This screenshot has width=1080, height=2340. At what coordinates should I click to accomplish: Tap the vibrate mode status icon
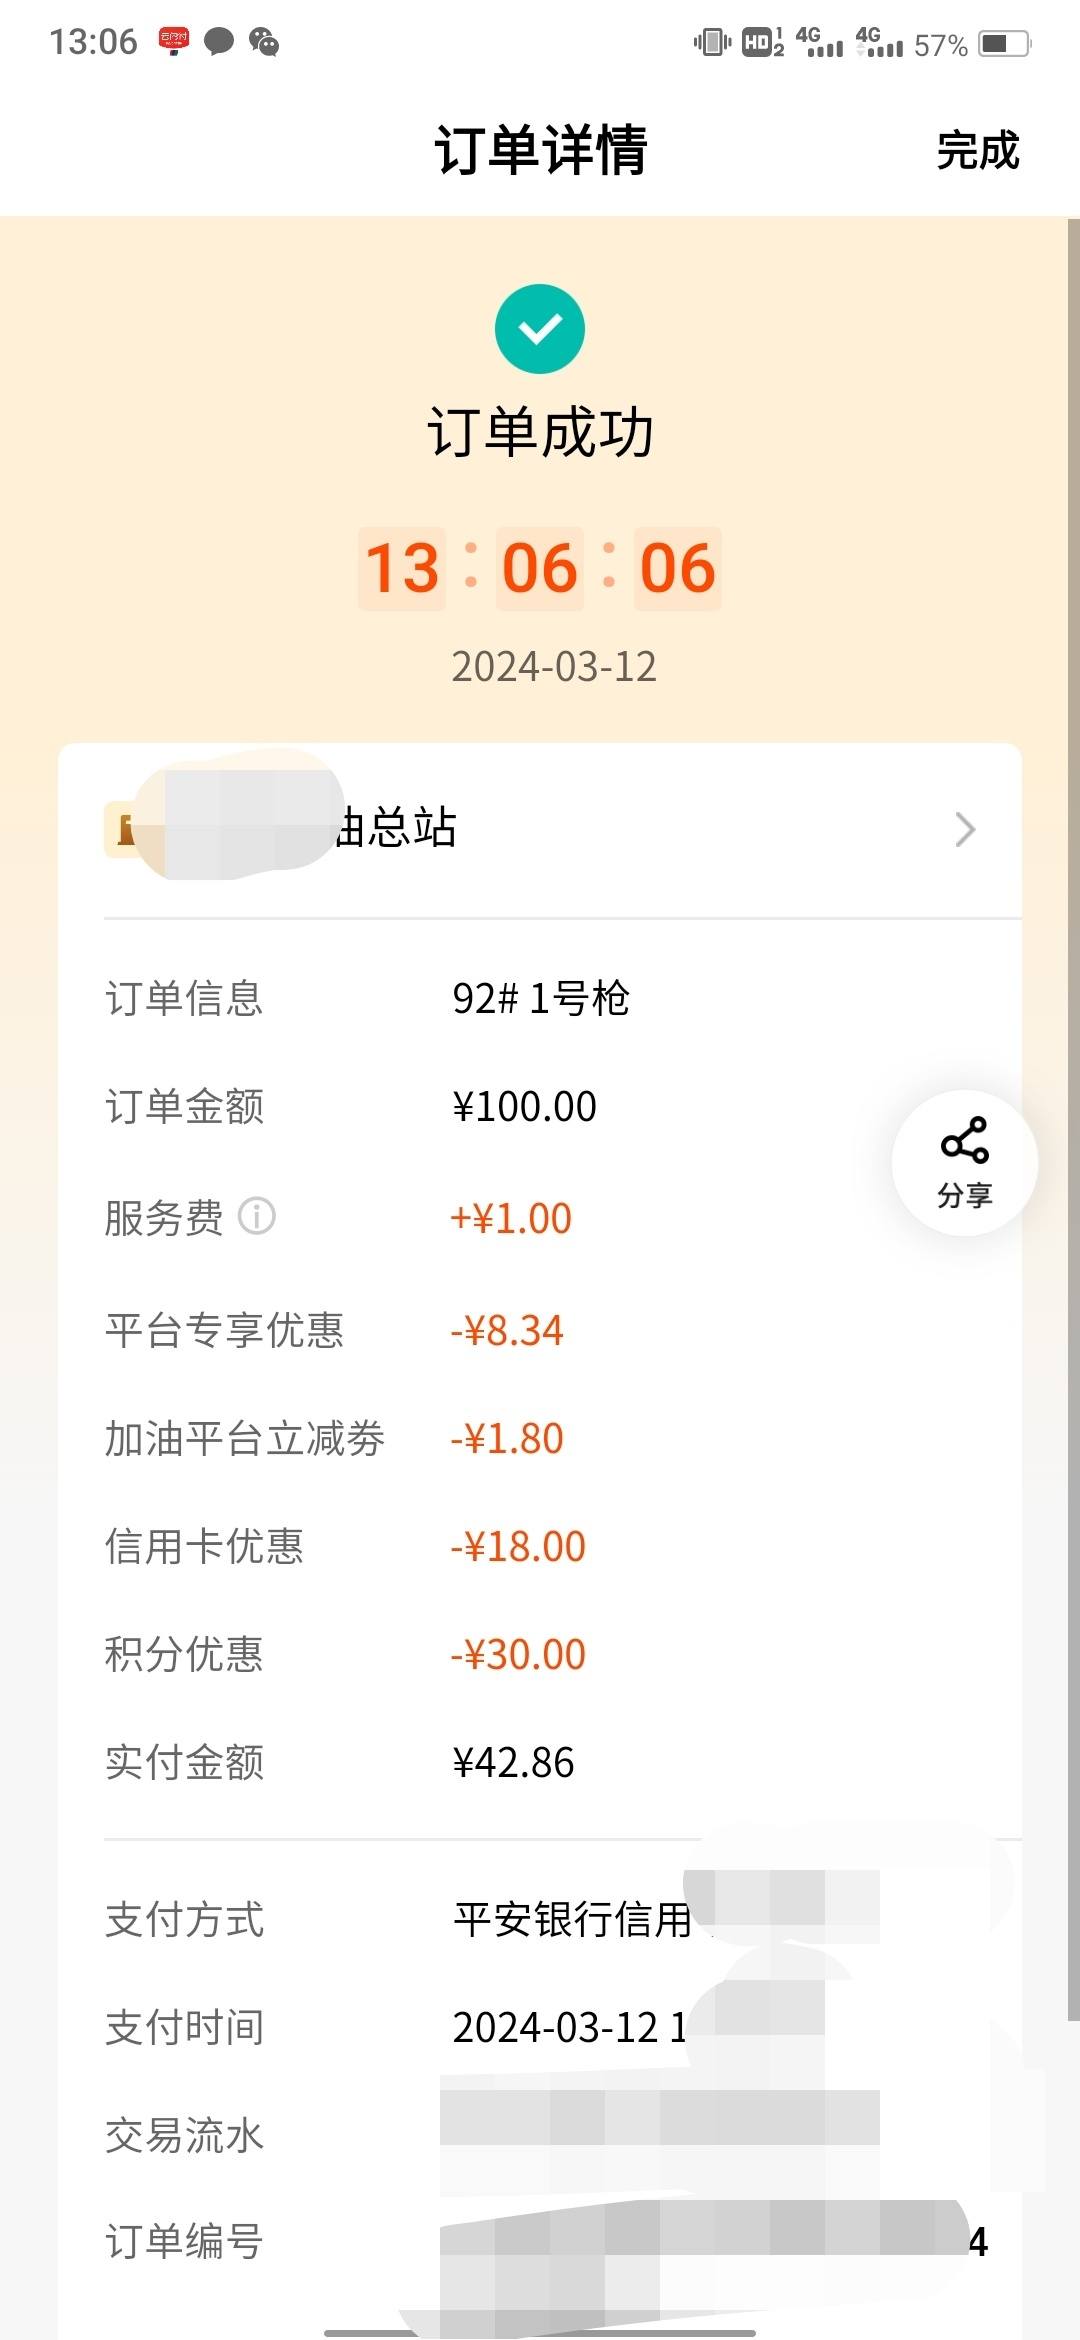click(712, 42)
